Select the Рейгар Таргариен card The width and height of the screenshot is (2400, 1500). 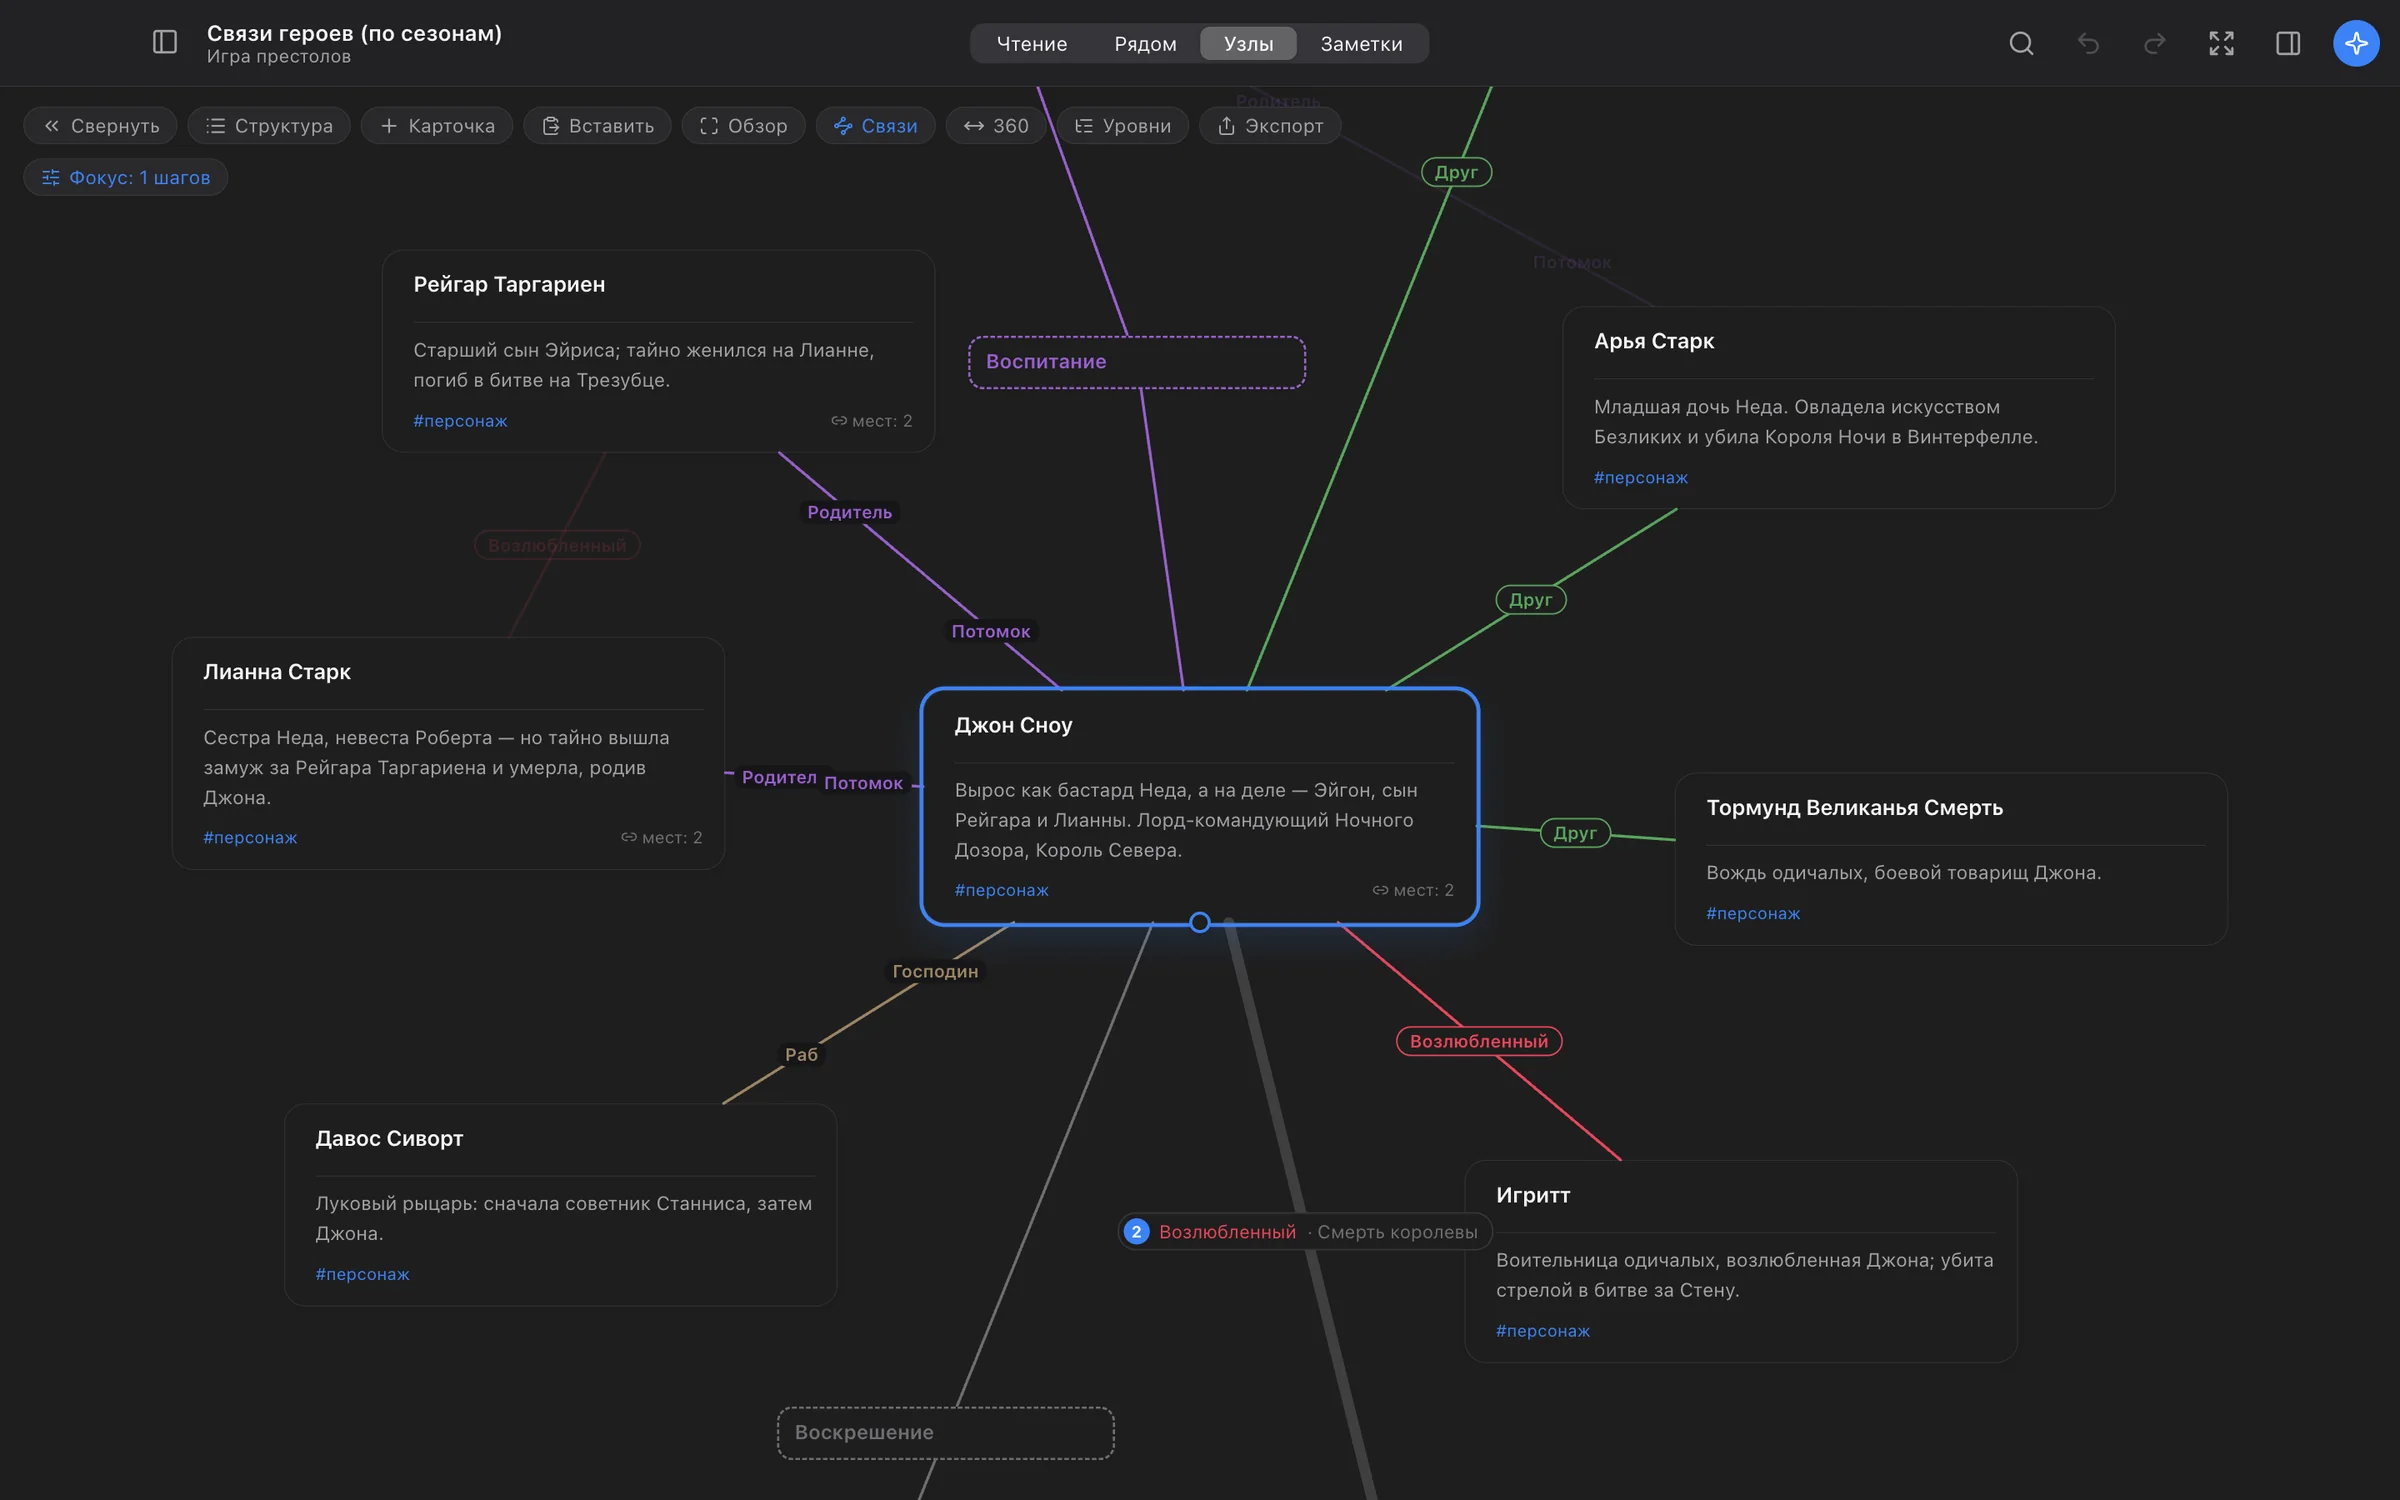(x=658, y=351)
